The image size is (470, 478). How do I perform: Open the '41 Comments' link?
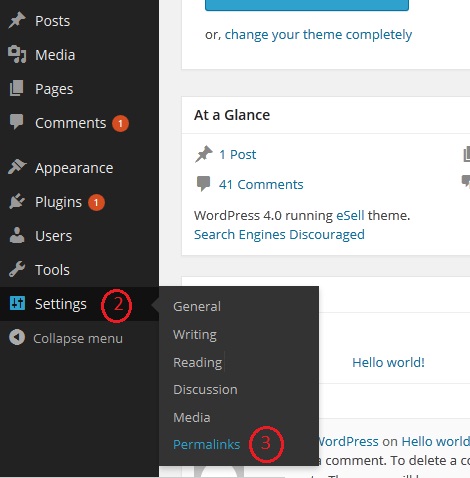261,184
